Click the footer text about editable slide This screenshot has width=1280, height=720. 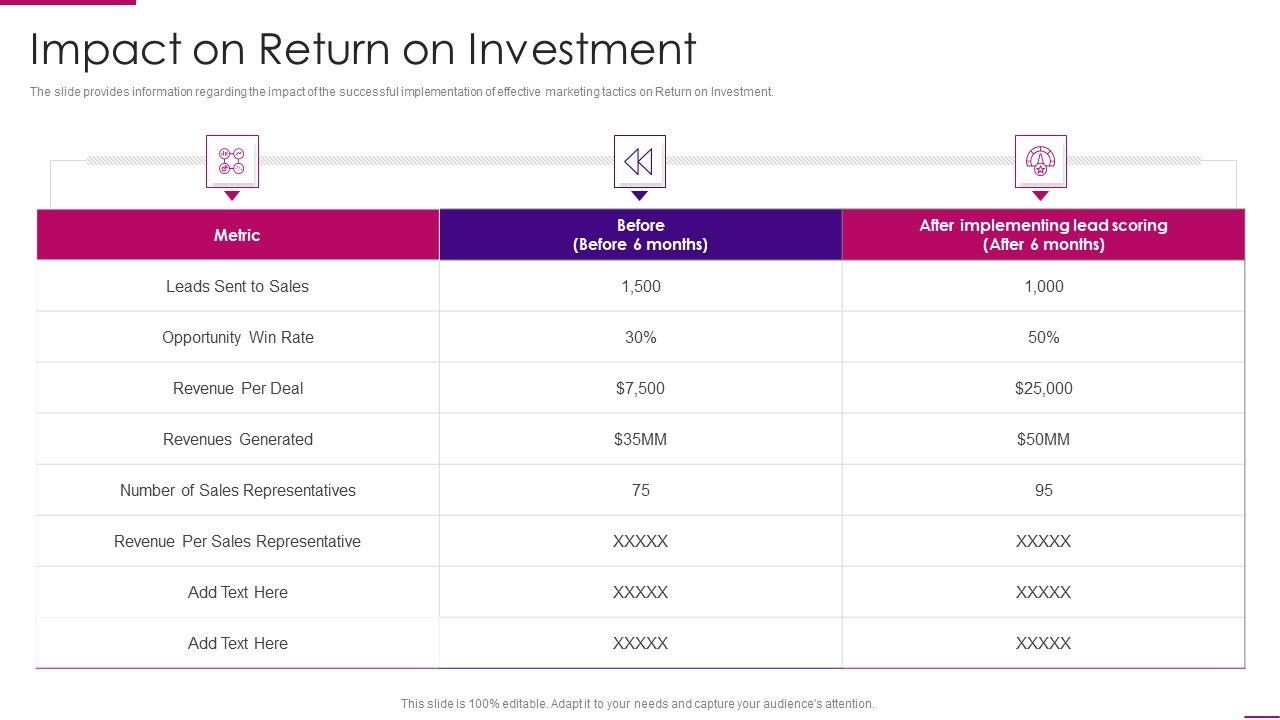coord(637,704)
